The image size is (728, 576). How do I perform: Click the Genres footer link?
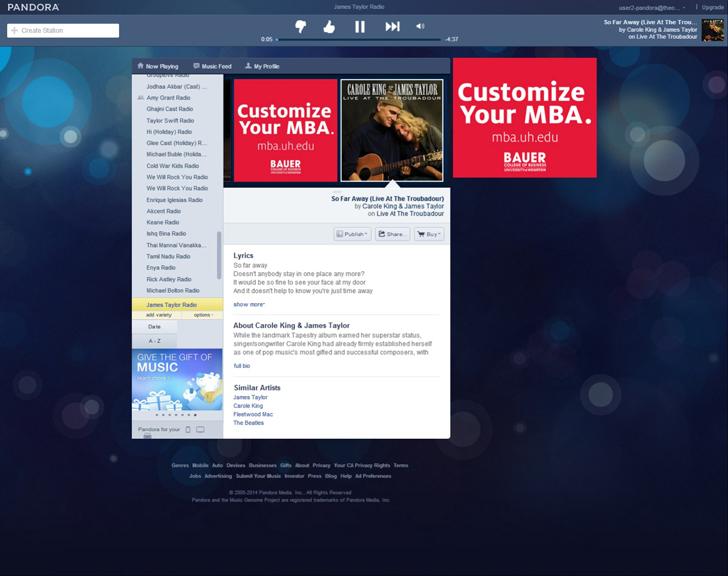coord(180,466)
